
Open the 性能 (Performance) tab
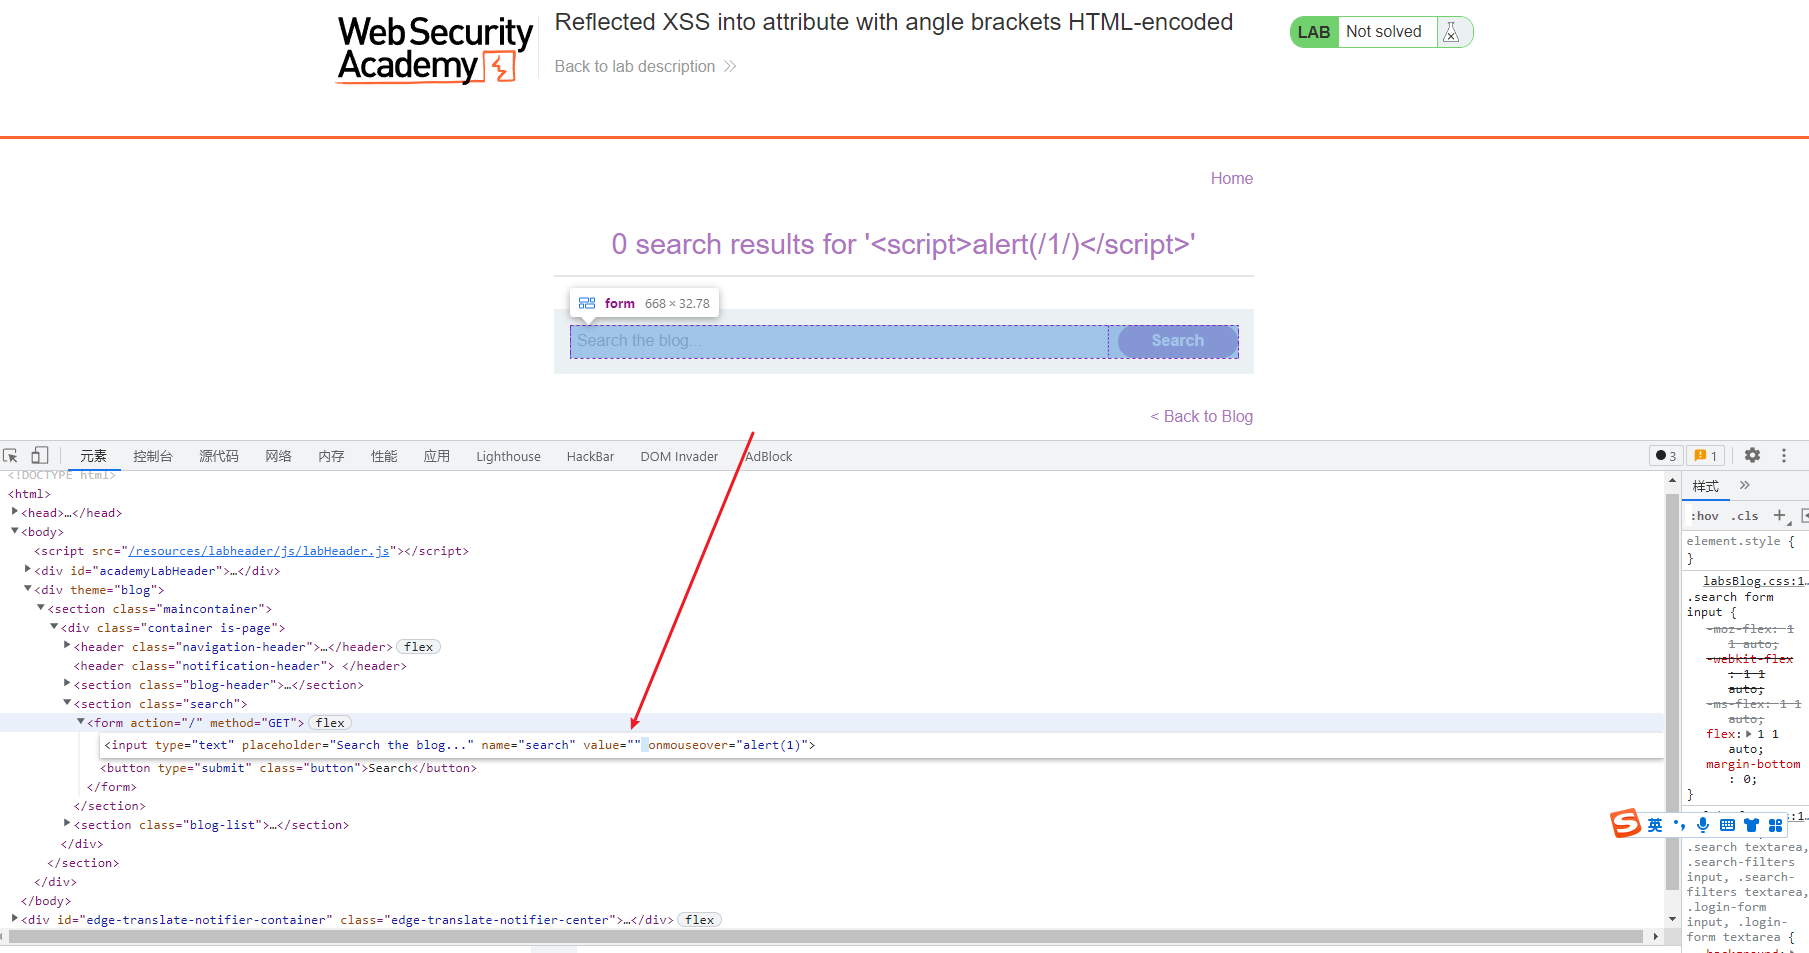tap(384, 456)
